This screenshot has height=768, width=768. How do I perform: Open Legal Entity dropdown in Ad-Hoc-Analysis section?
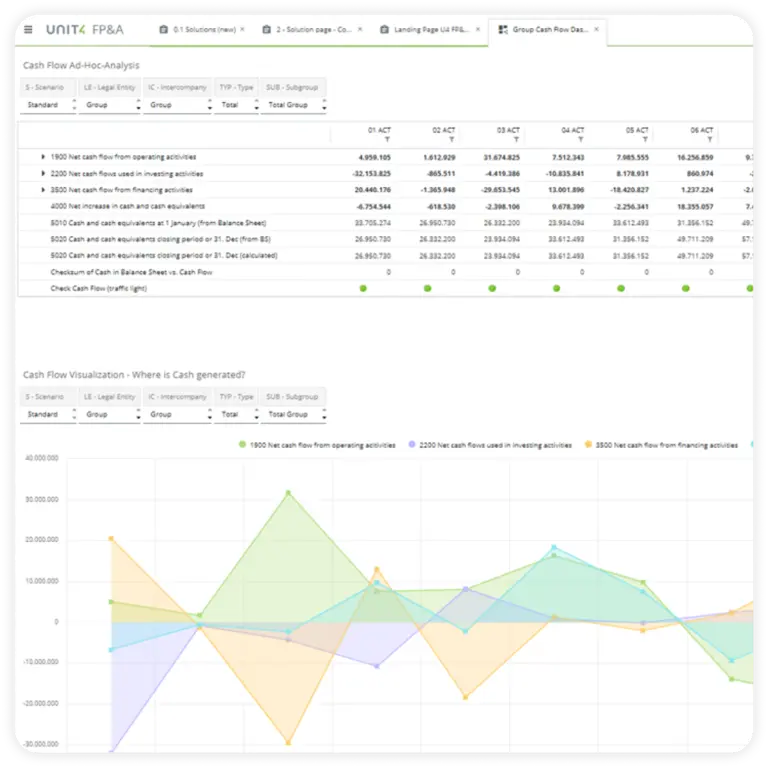[x=110, y=105]
